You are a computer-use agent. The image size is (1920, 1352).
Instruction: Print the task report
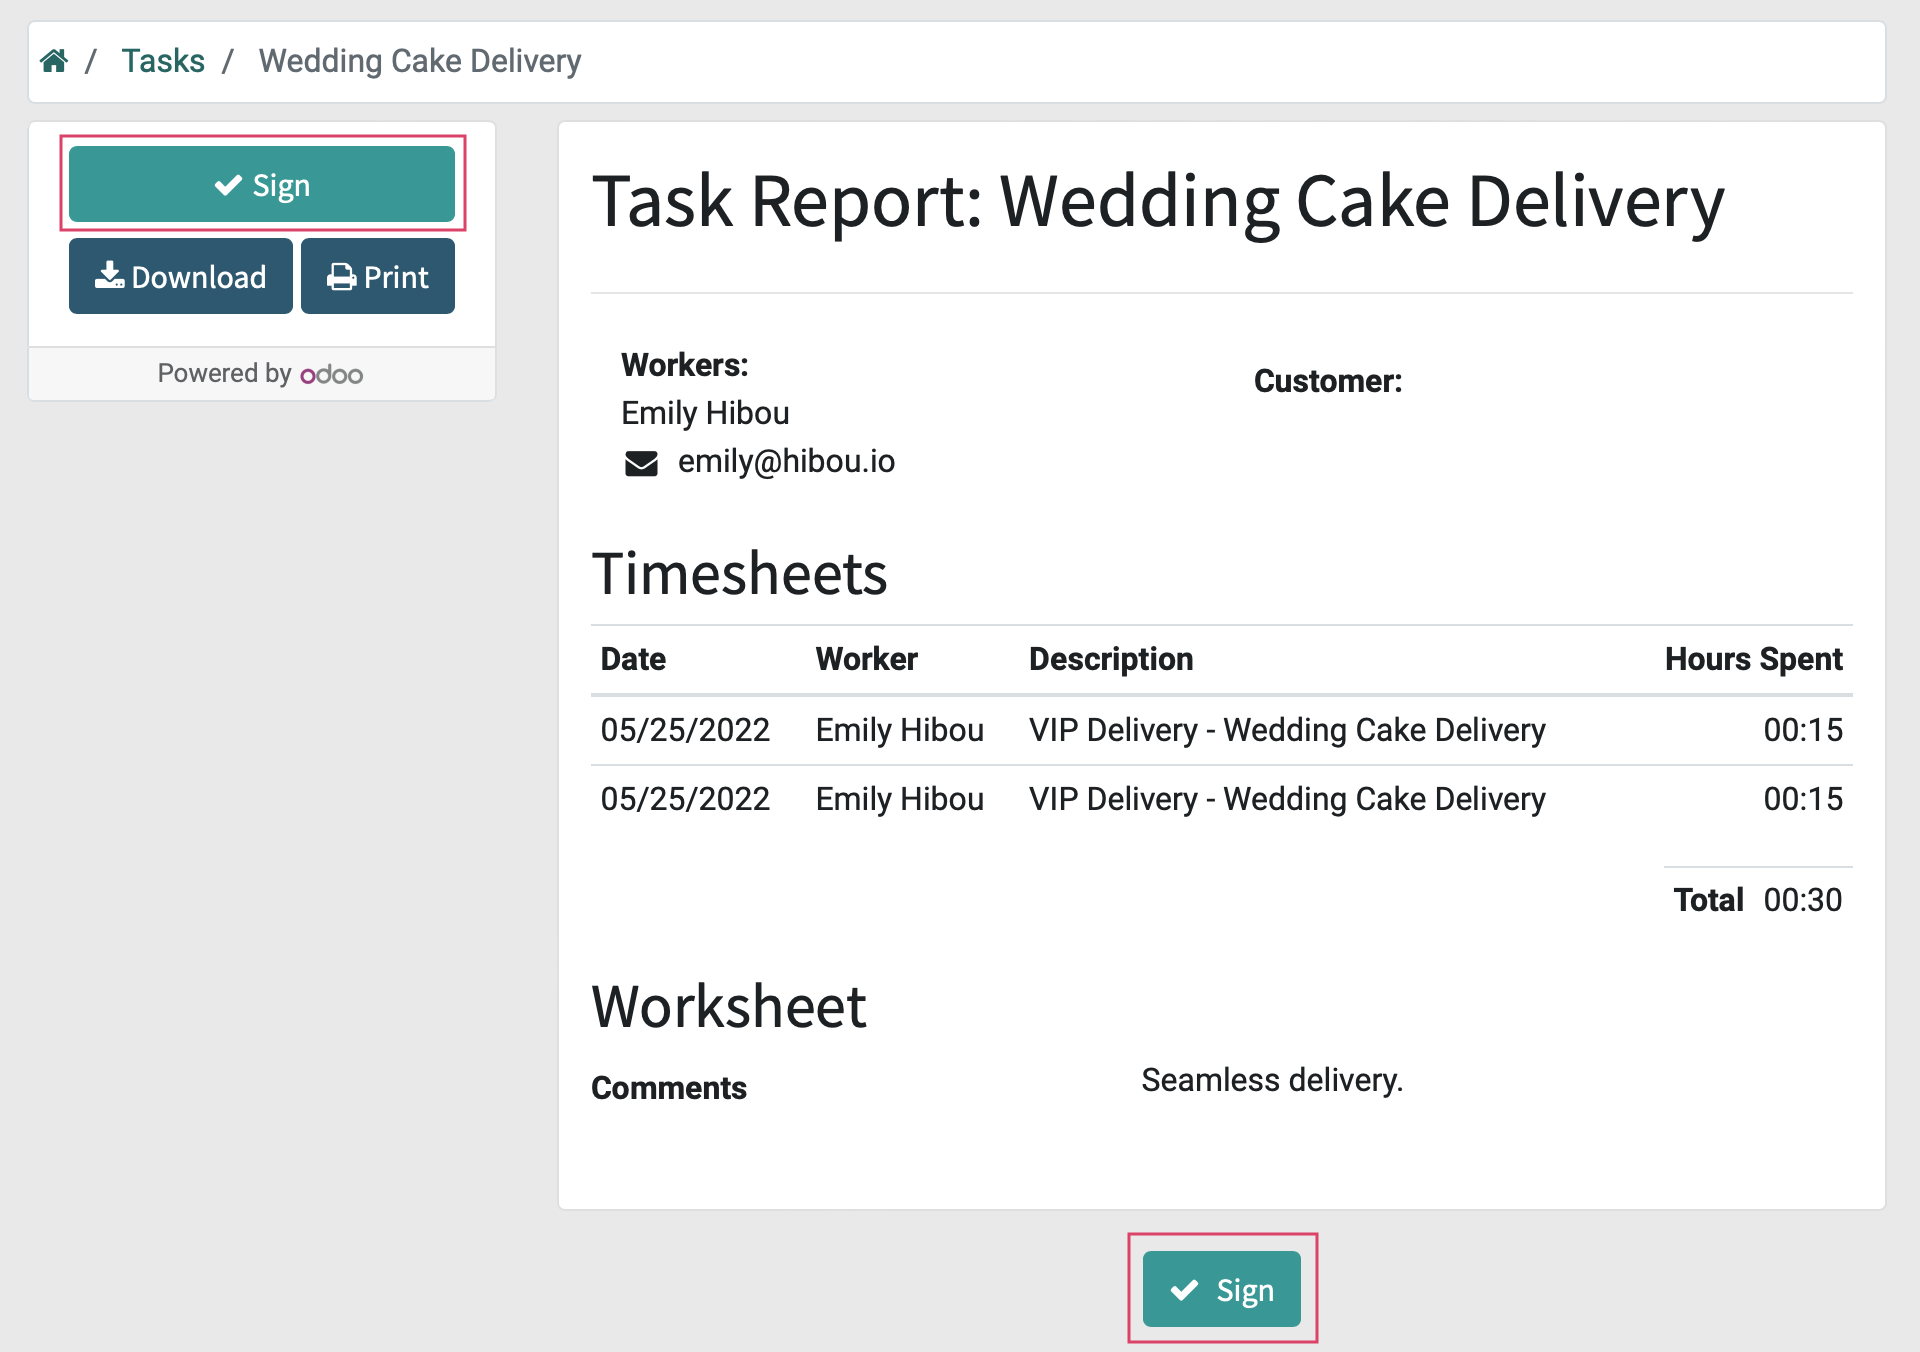pos(378,276)
